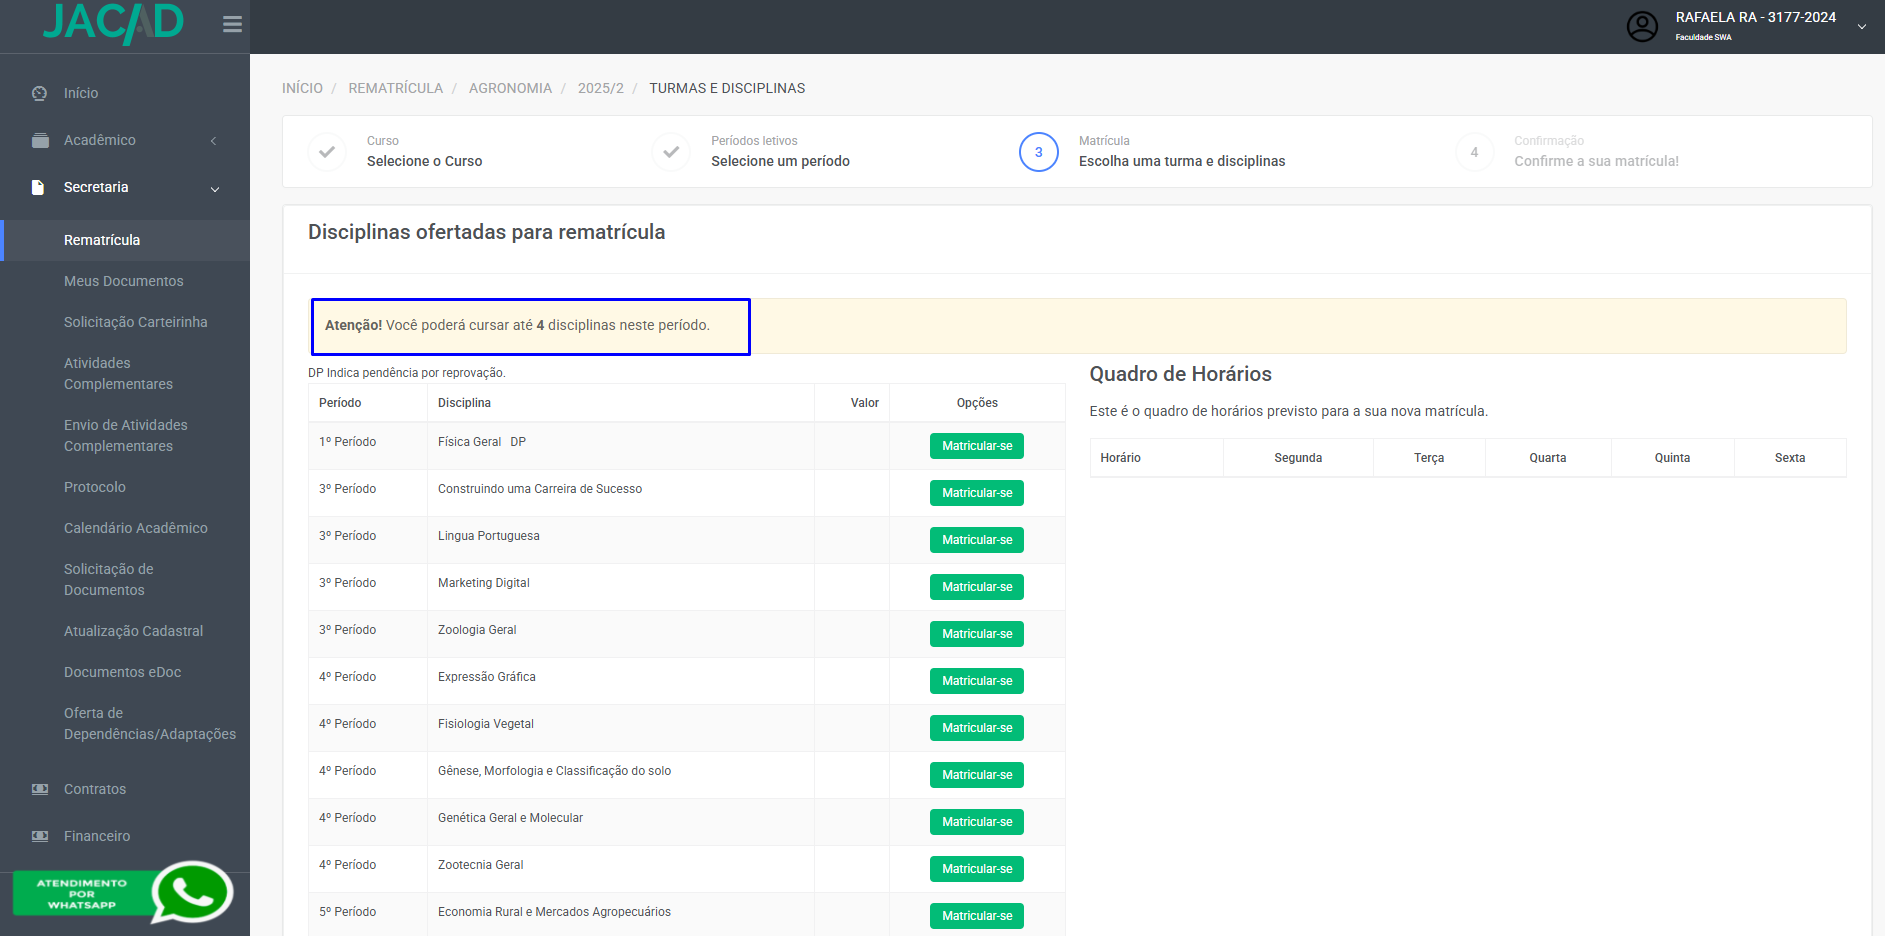Open Calendário Acadêmico
1885x936 pixels.
(136, 528)
